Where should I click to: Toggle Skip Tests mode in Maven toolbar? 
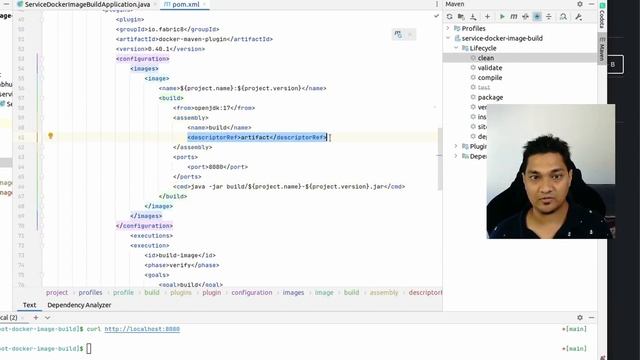(x=537, y=17)
